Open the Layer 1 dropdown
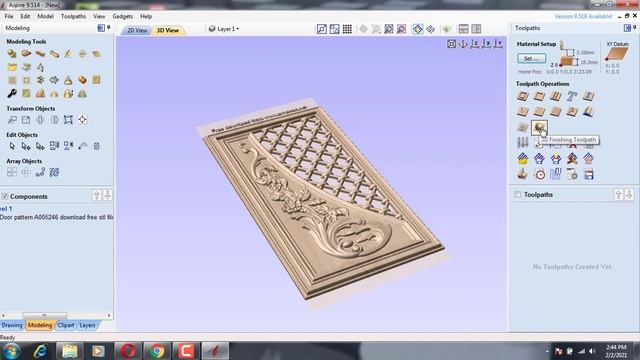The width and height of the screenshot is (640, 360). (224, 29)
